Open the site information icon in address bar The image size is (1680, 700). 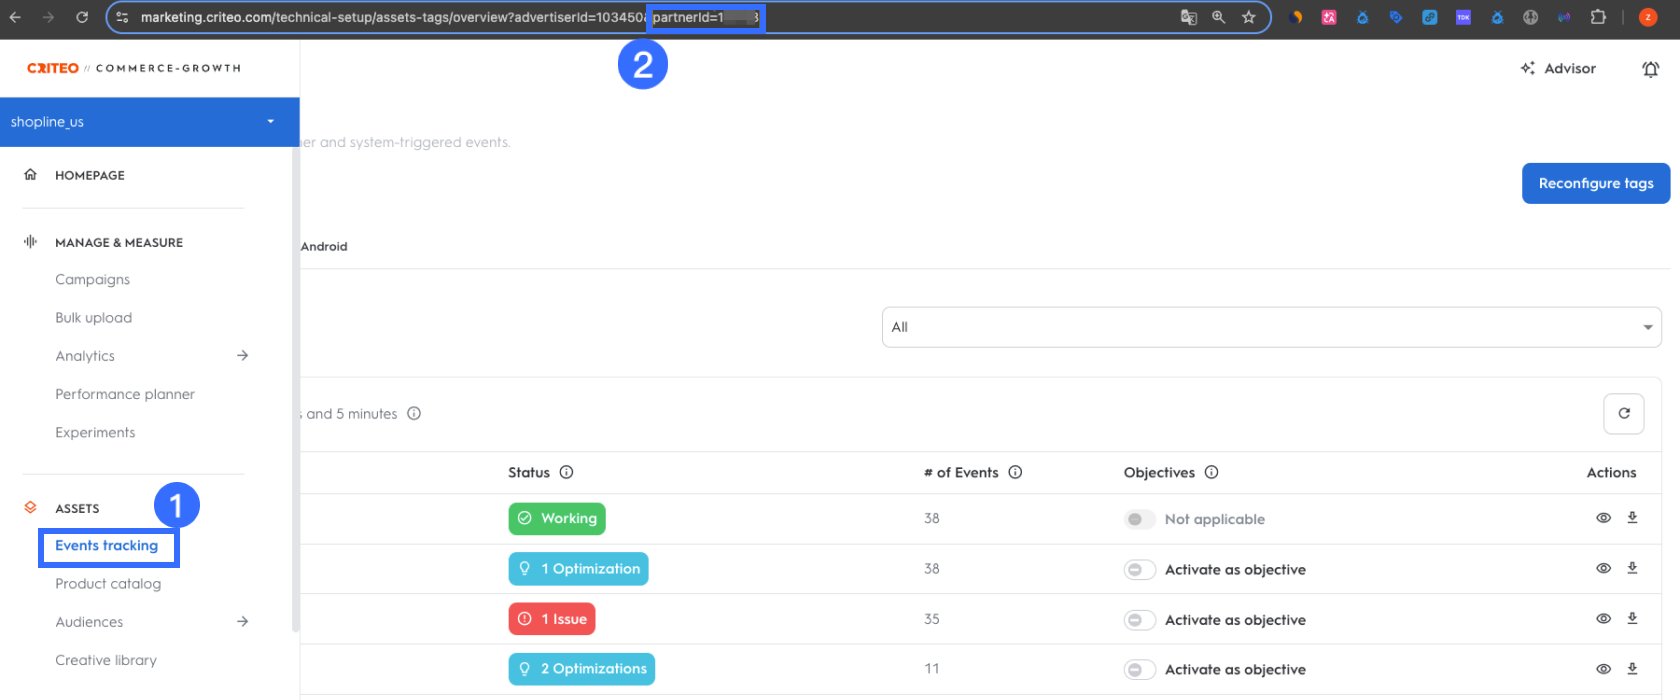(x=122, y=17)
